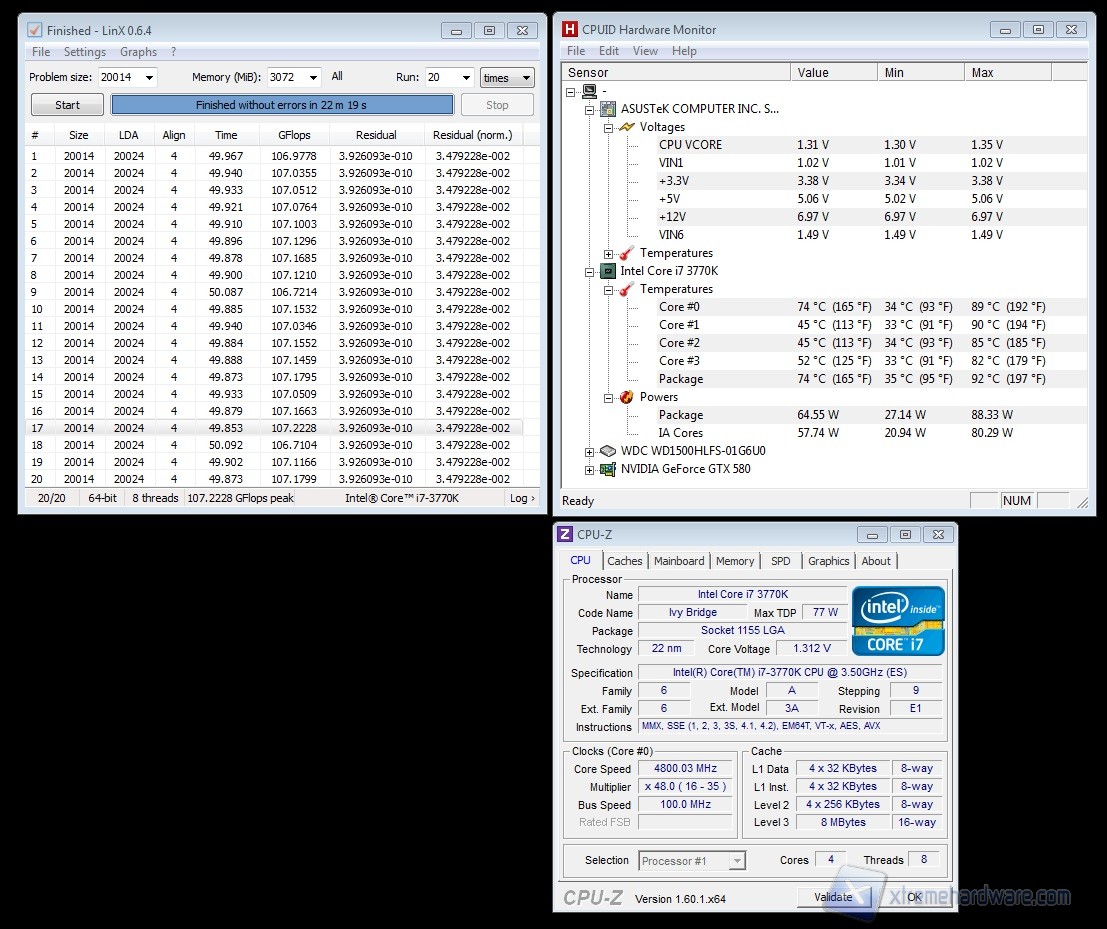This screenshot has width=1107, height=929.
Task: Click the Validate button in CPU-Z
Action: tap(833, 897)
